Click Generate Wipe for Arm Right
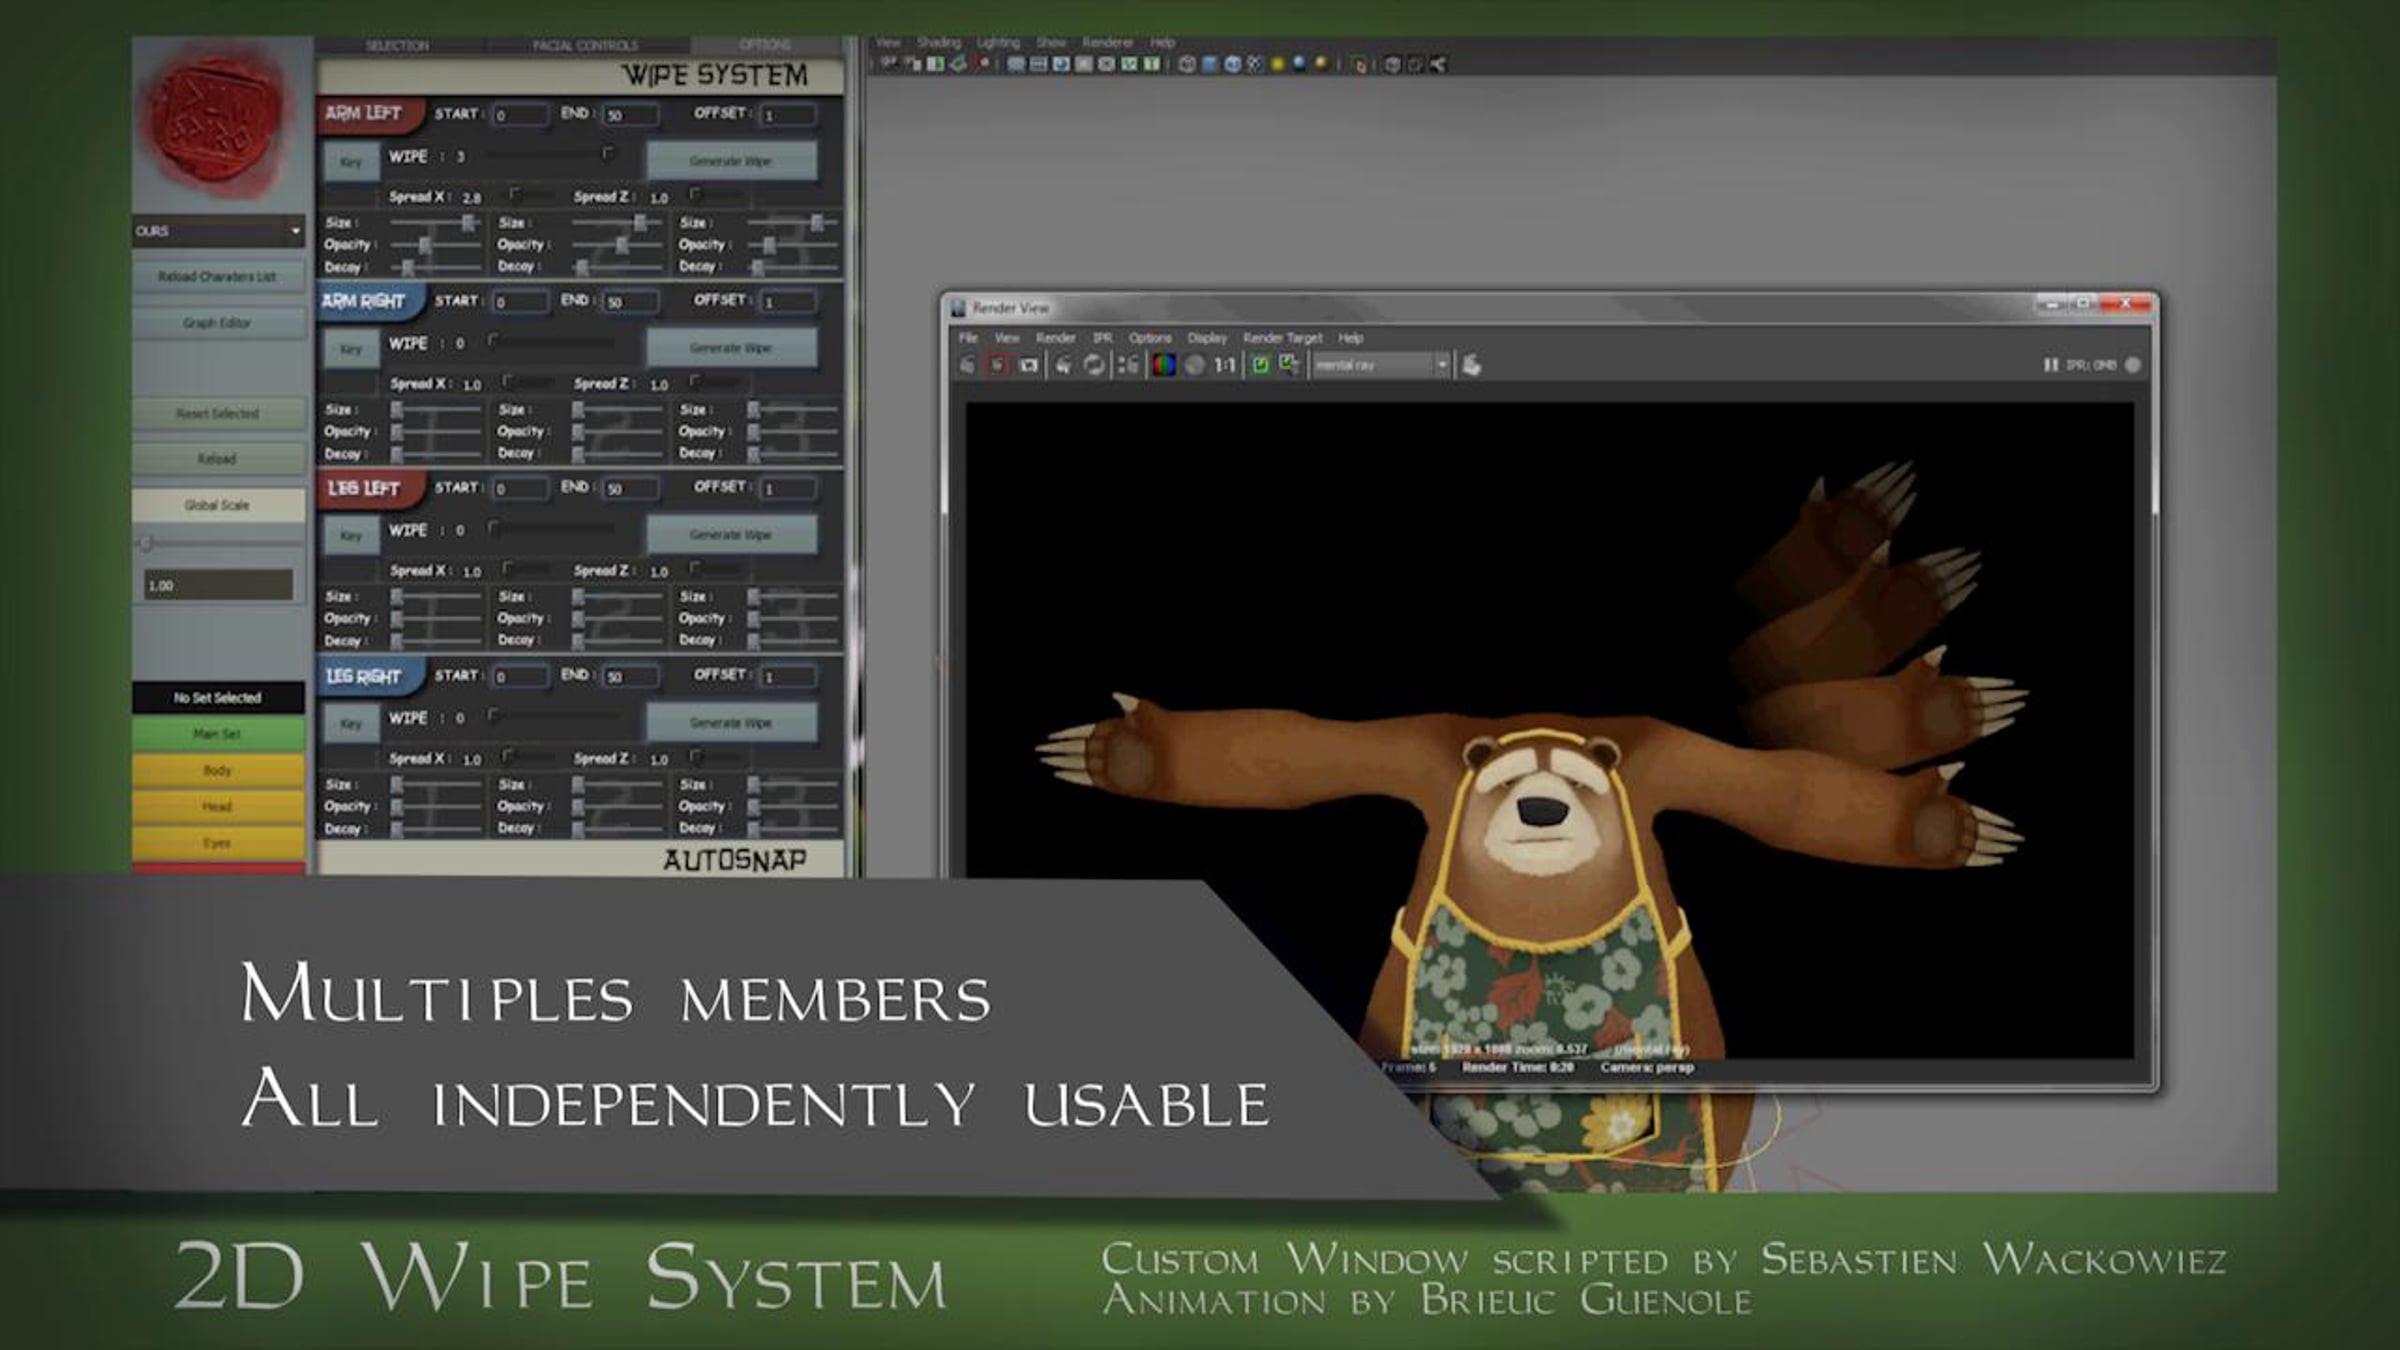Viewport: 2400px width, 1350px height. [731, 348]
